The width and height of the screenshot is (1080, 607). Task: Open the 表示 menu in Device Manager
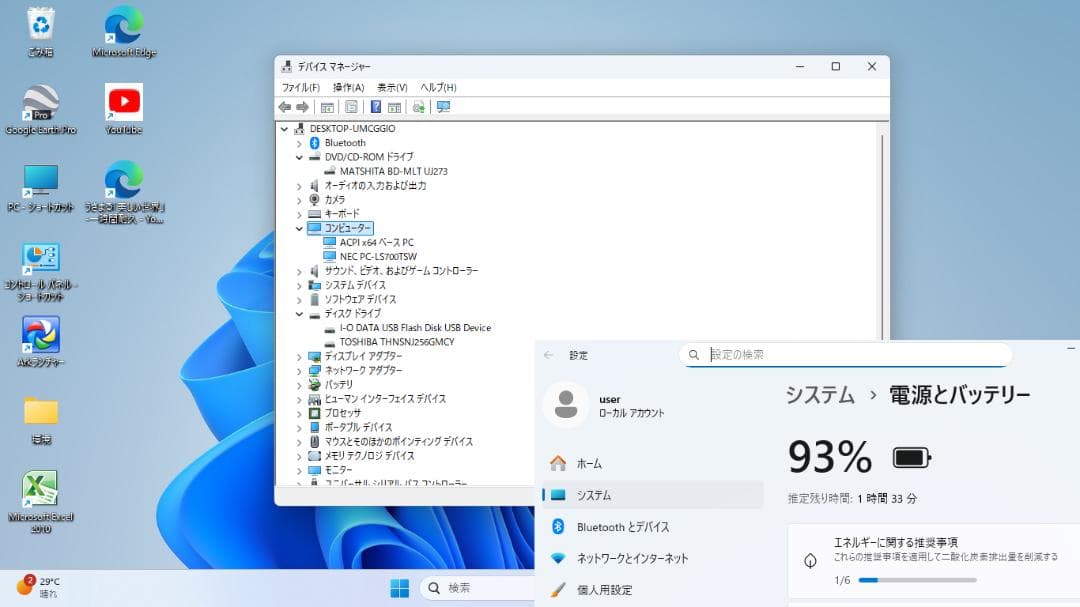[390, 87]
